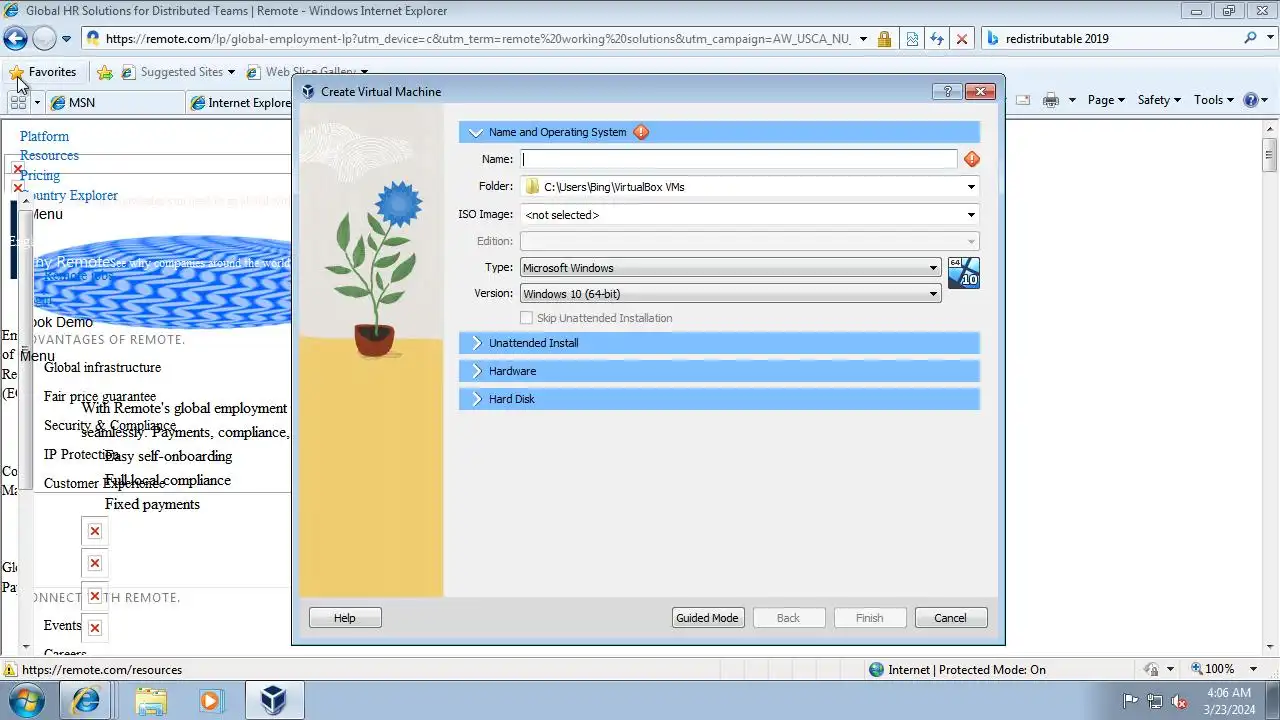Click the yellow warning icon in IE status bar

tap(10, 670)
